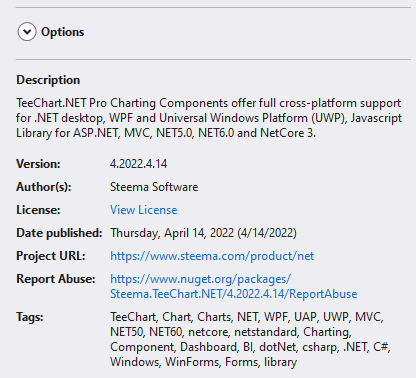
Task: Click the Project URL label
Action: (51, 256)
